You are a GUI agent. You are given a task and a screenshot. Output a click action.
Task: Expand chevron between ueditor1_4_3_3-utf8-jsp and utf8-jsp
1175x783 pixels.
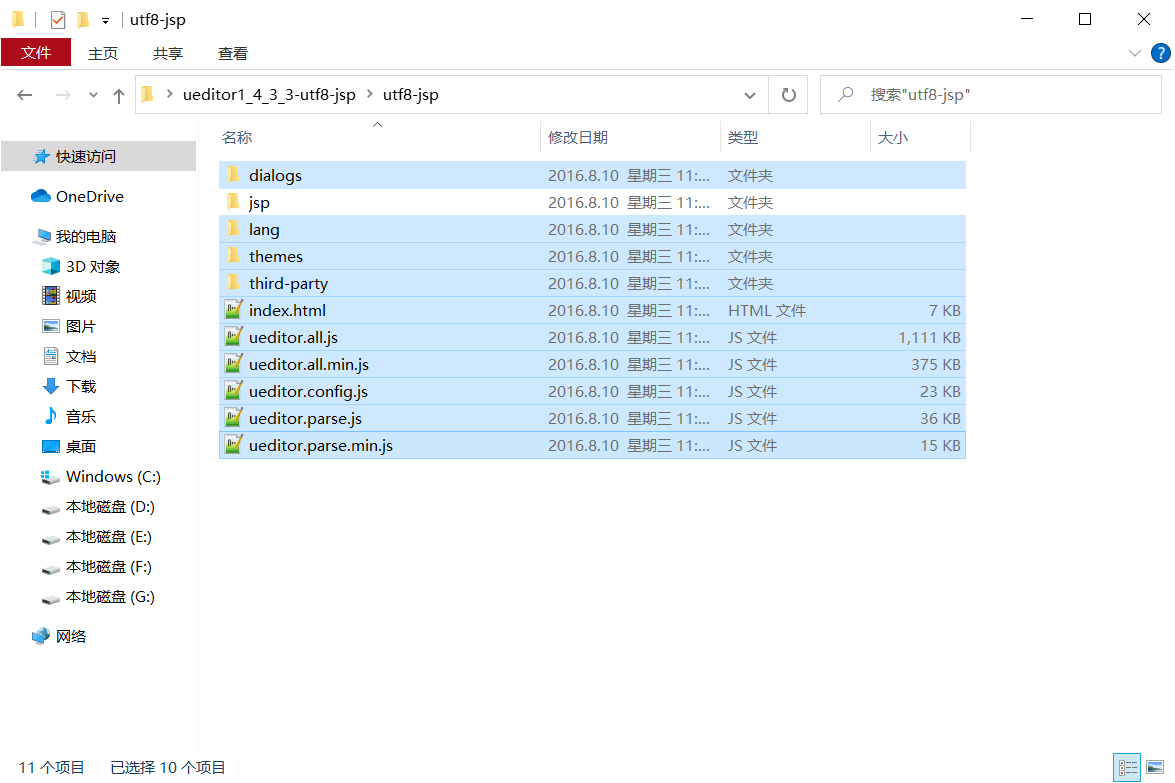click(x=369, y=94)
